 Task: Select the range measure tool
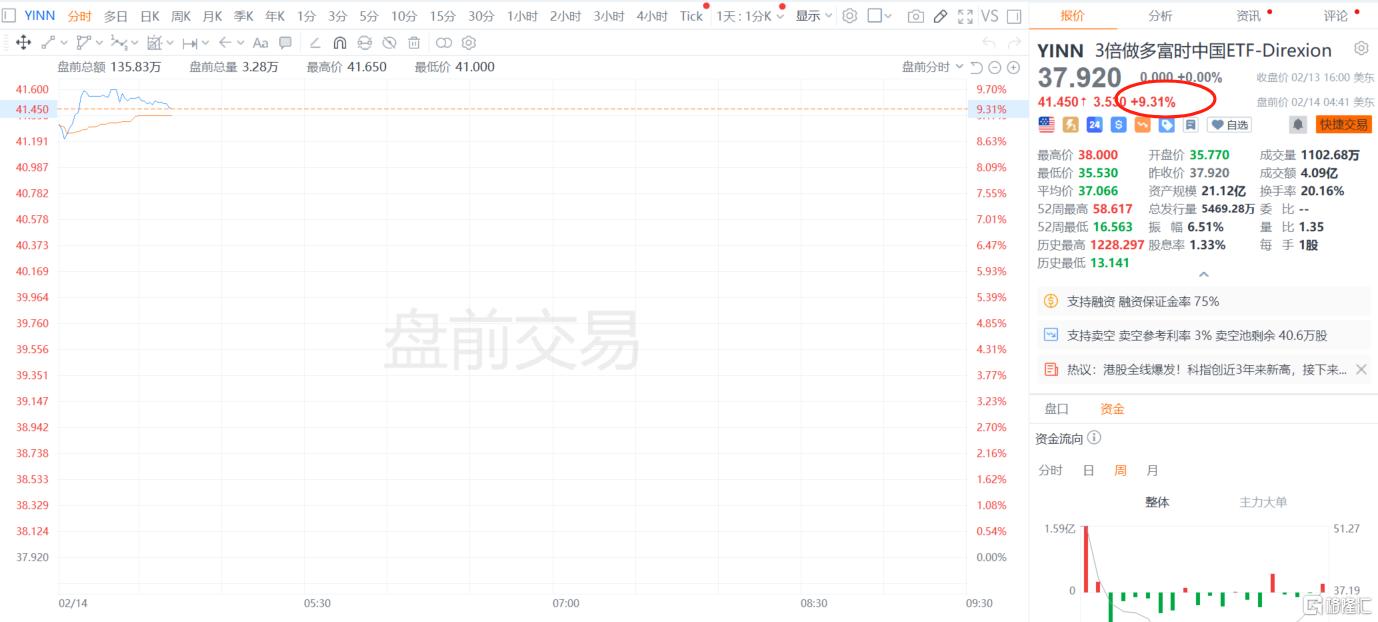pos(189,43)
